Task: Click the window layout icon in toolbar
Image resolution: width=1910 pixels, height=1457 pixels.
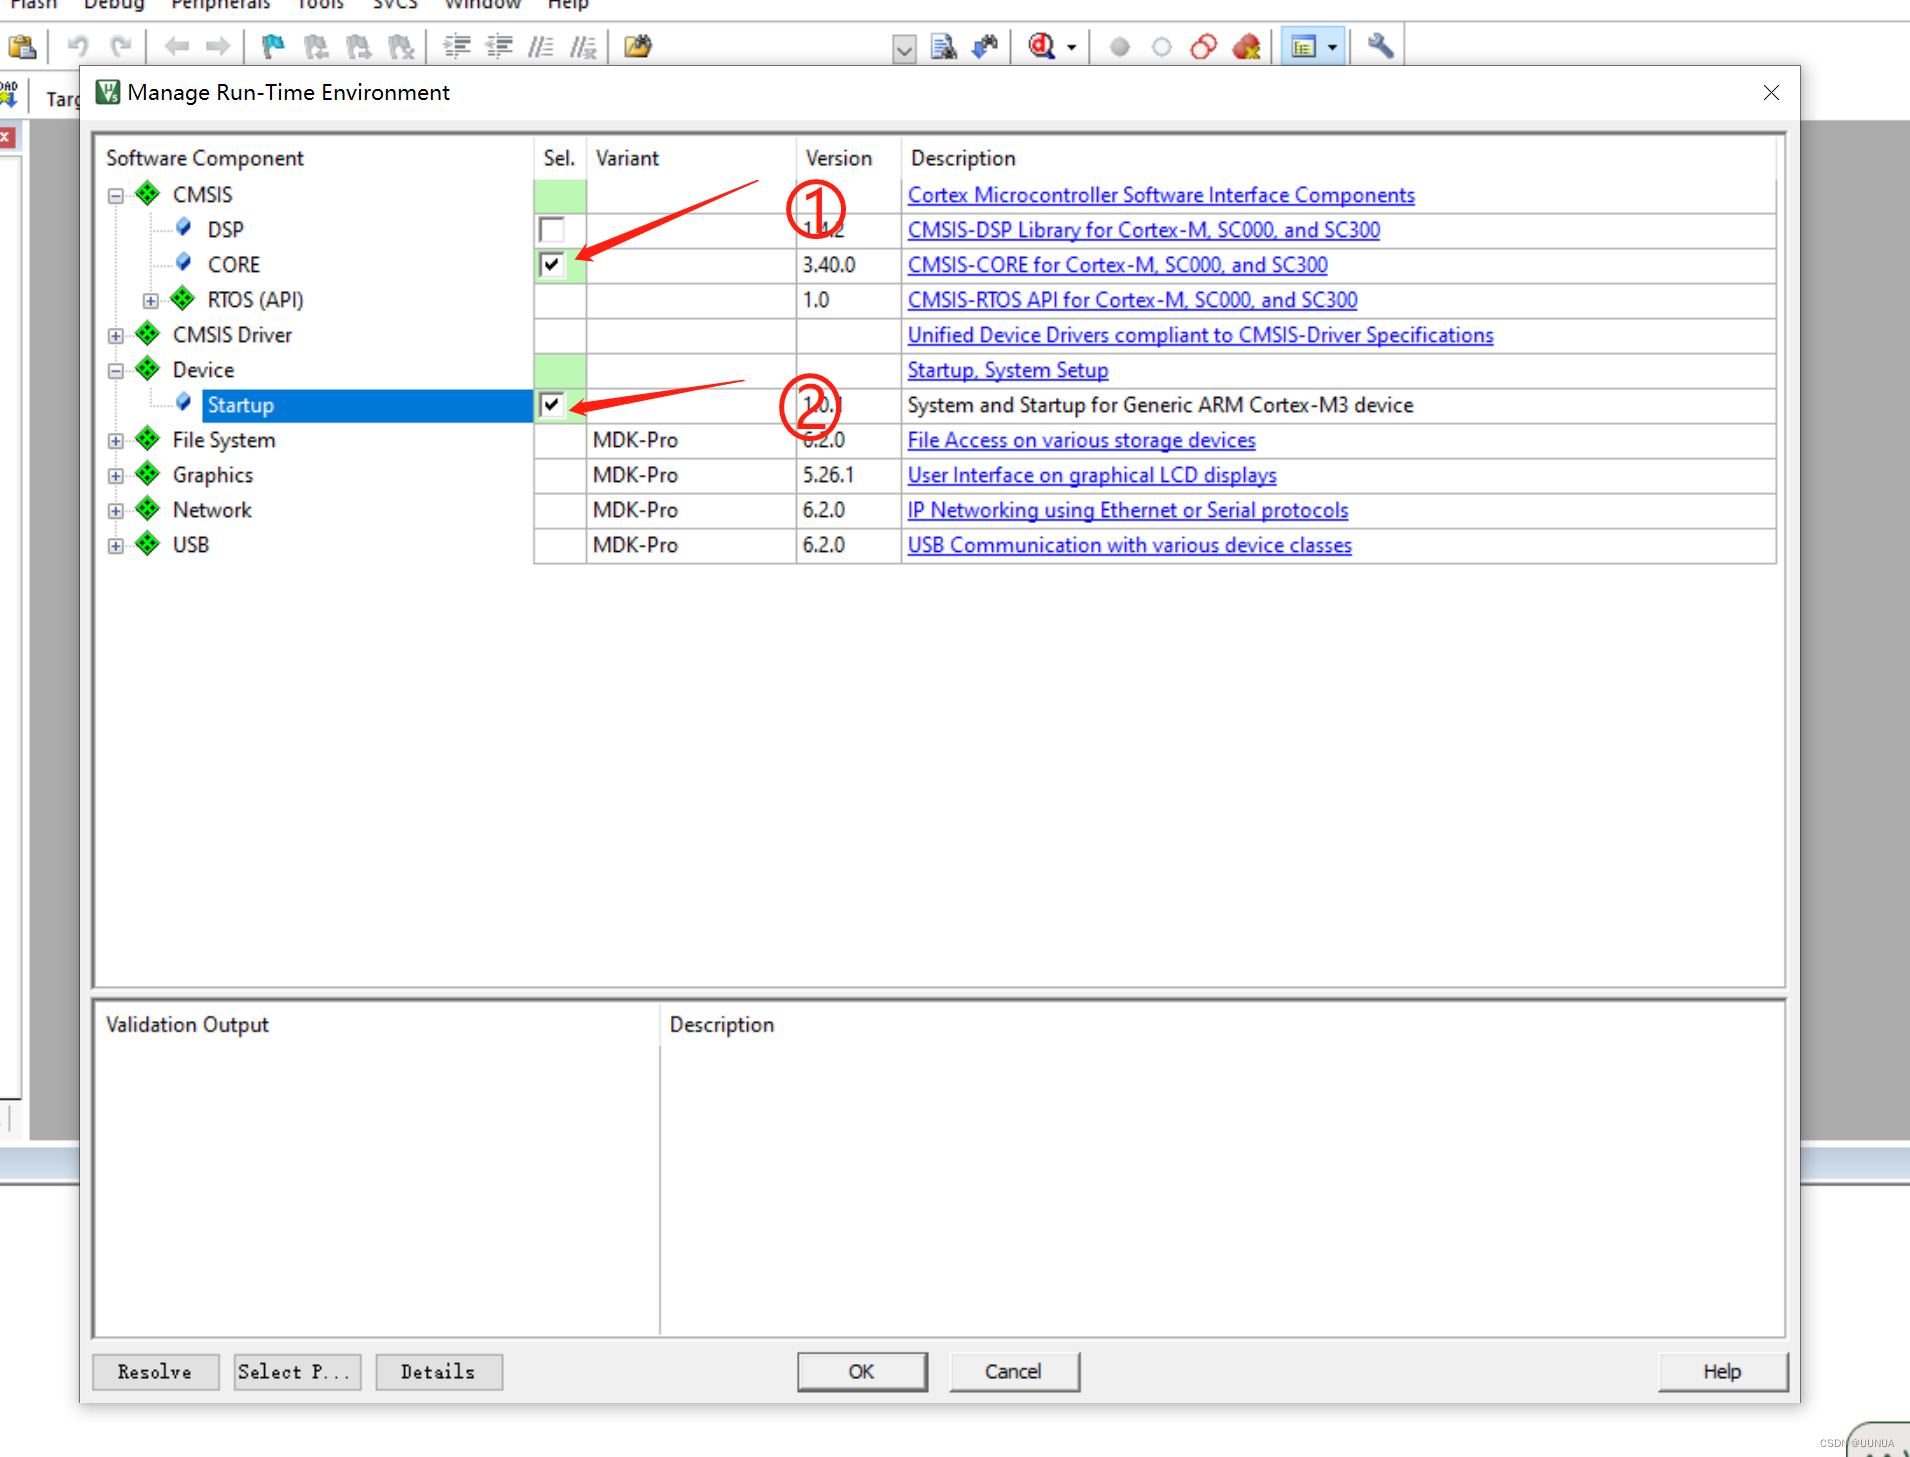Action: point(1304,47)
